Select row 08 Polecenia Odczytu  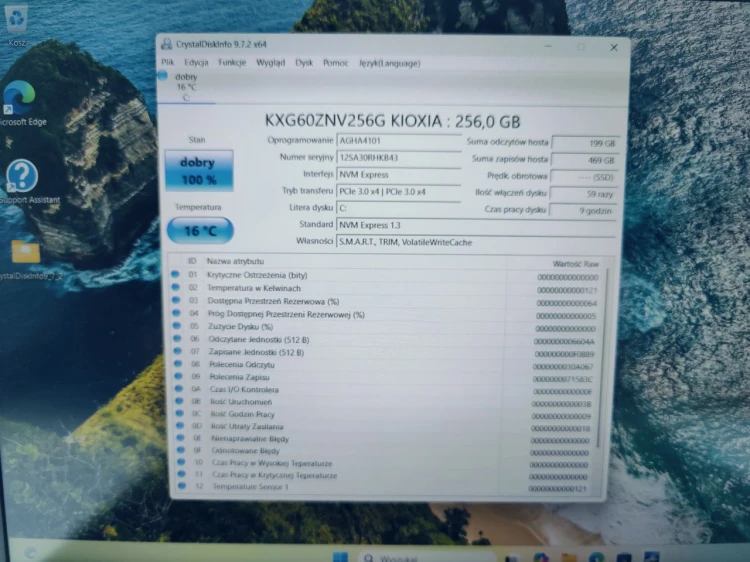coord(385,365)
